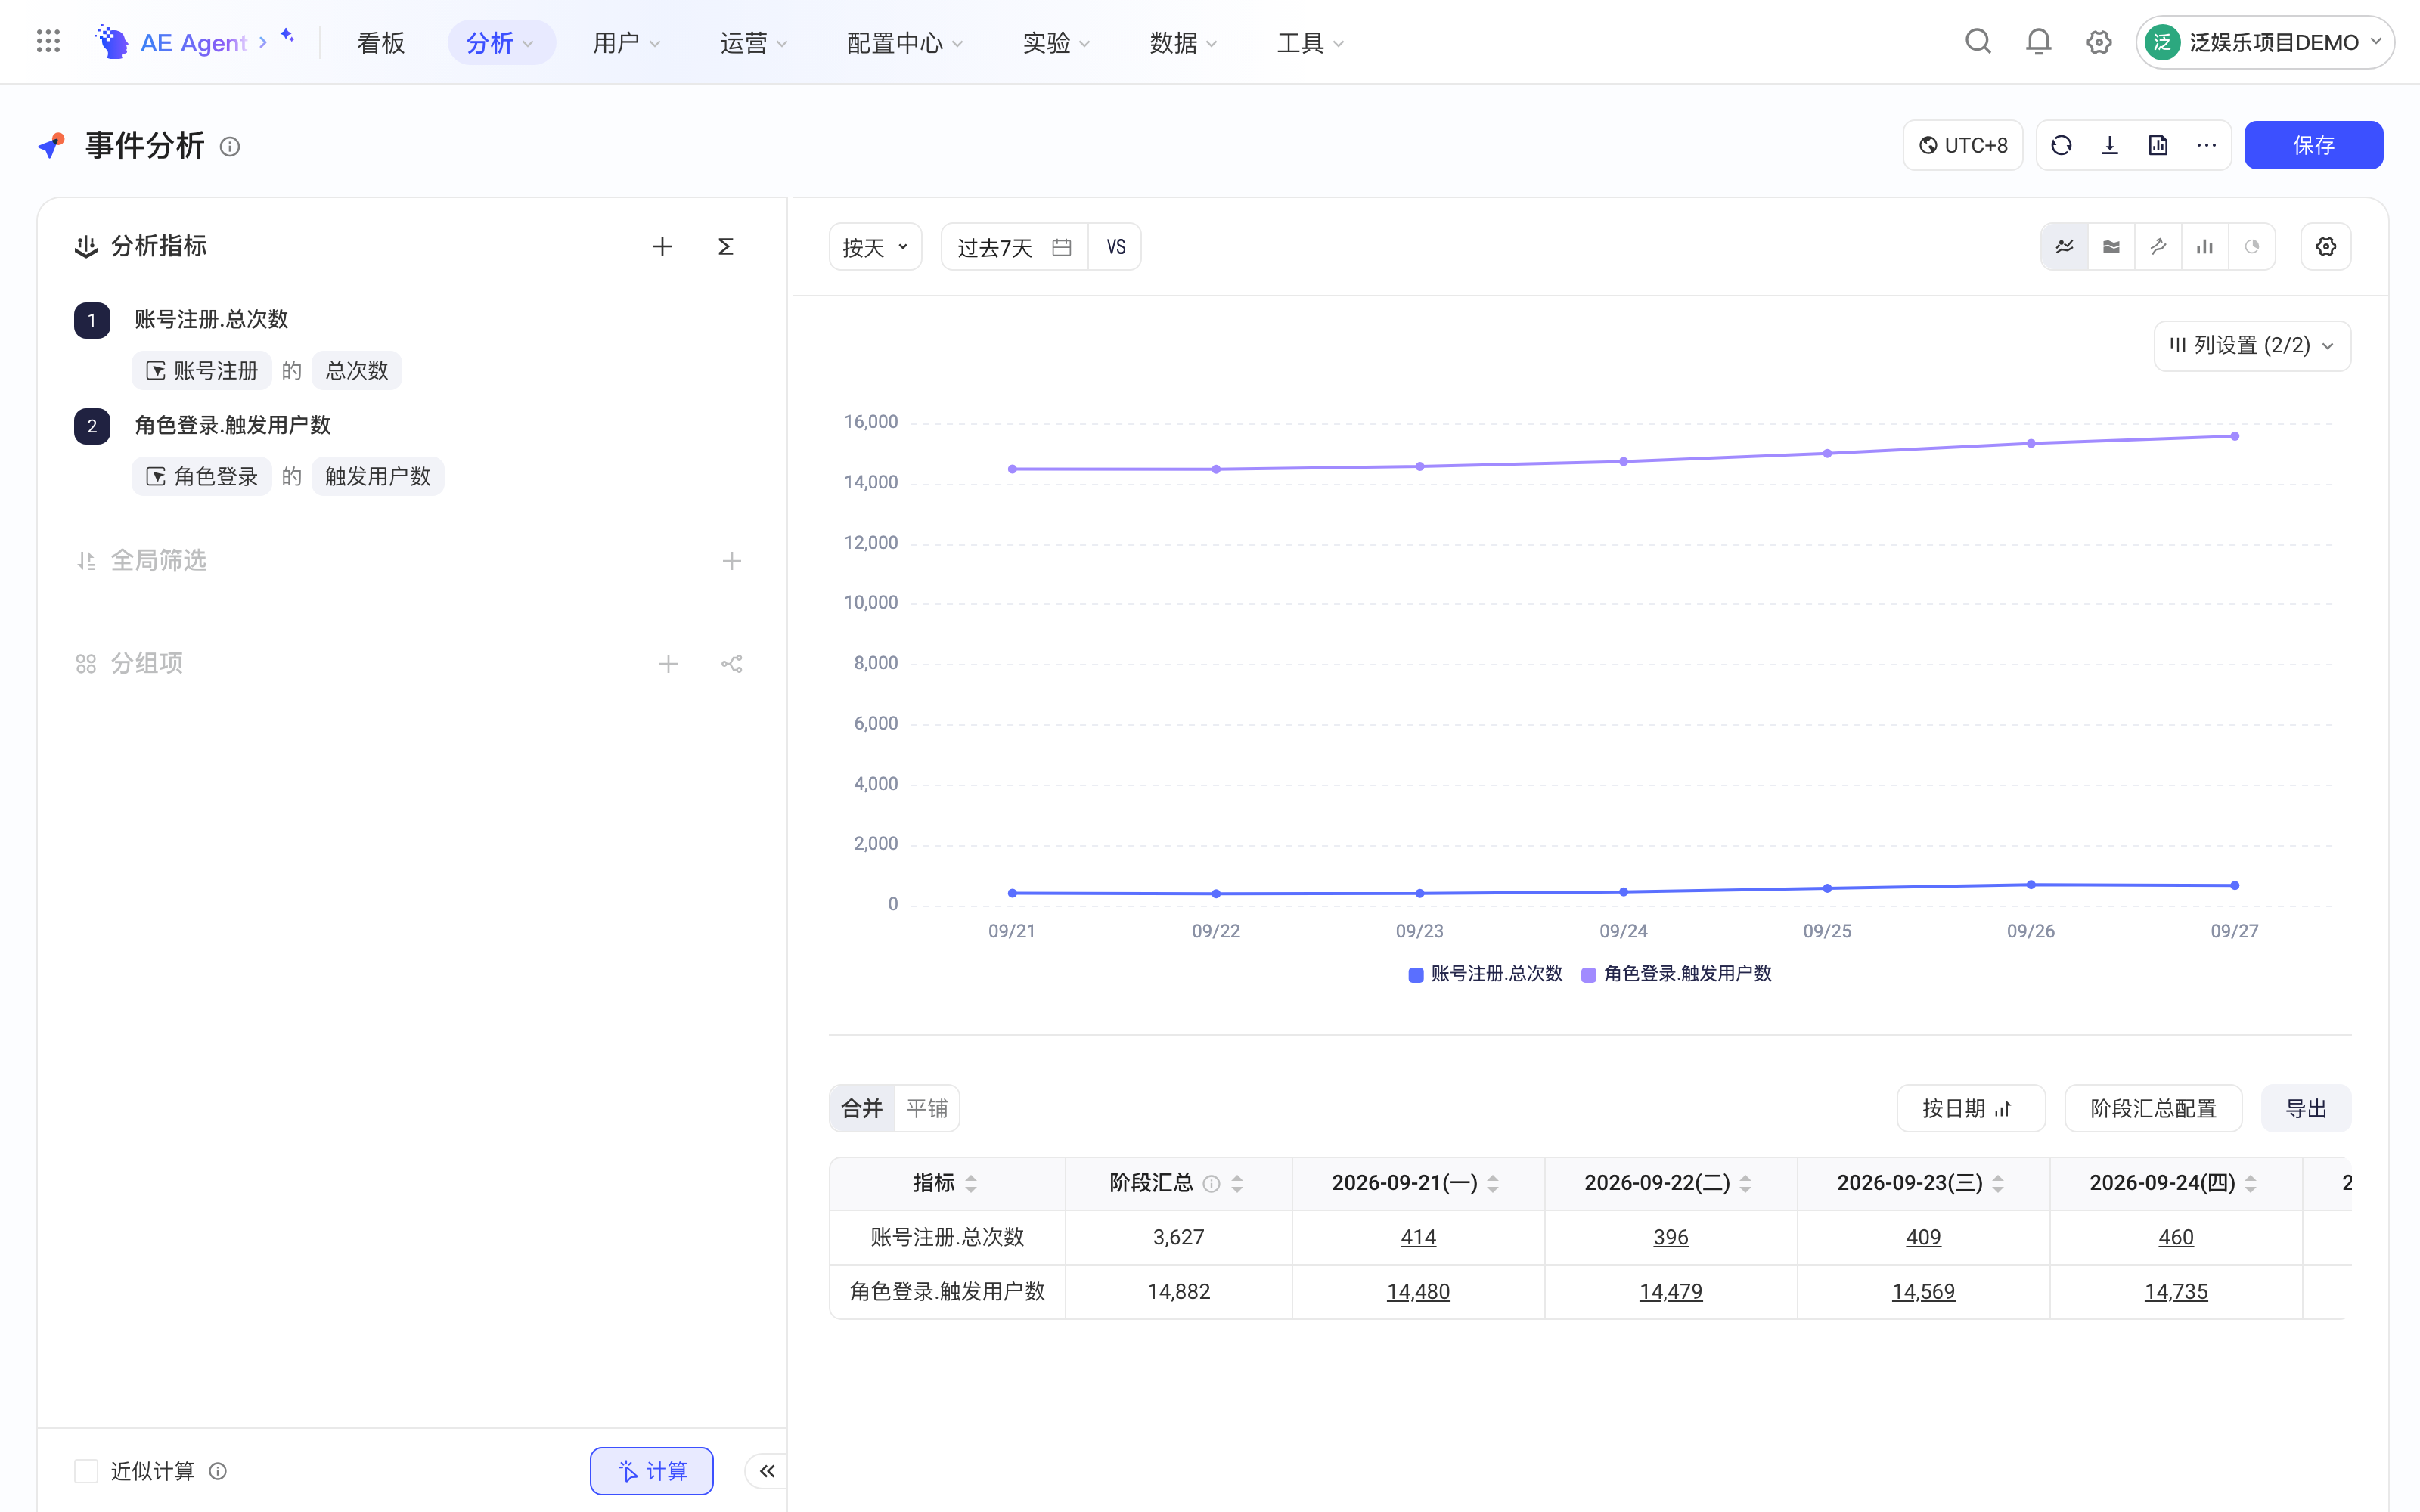Screen dimensions: 2420x1512
Task: Toggle the 账号注册.总次数 legend series
Action: [x=1485, y=974]
